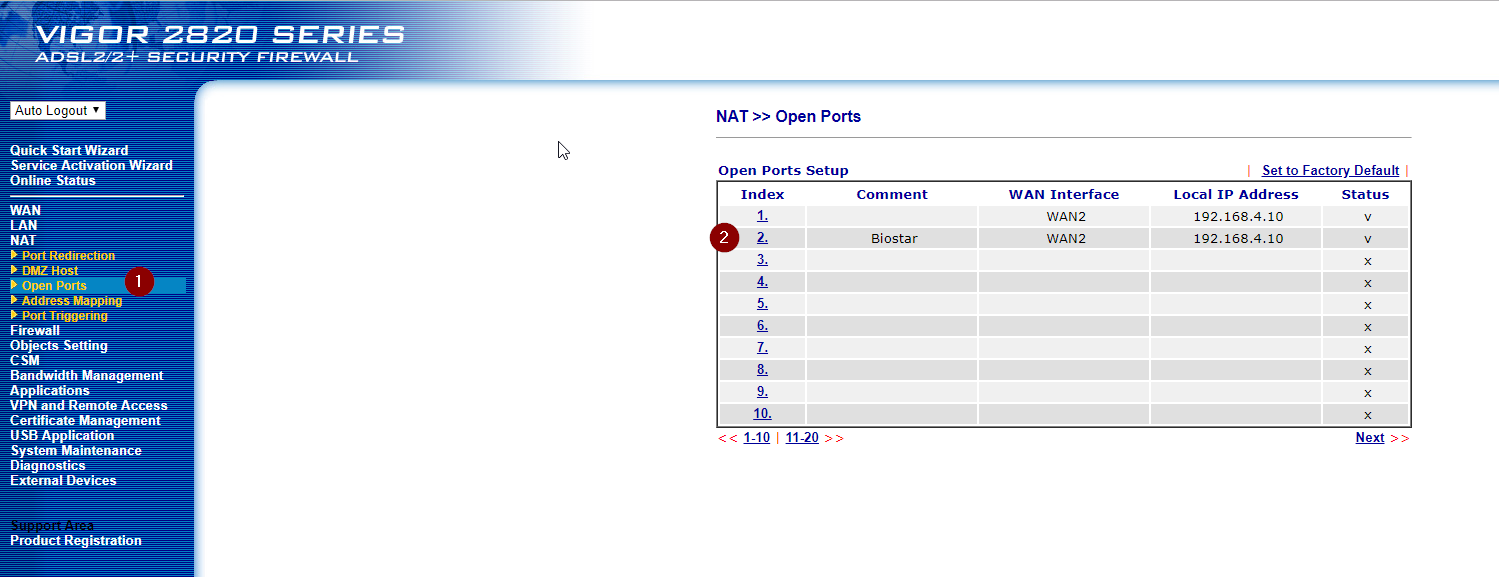Click the Status column header

(1365, 195)
